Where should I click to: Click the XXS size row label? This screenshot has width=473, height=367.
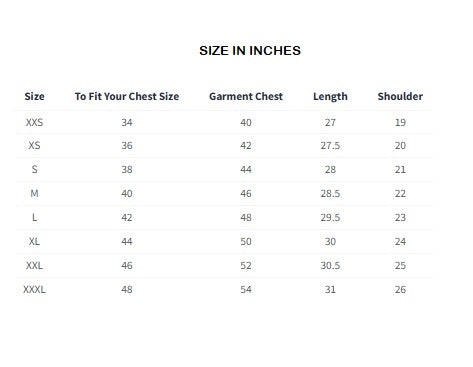tap(34, 122)
